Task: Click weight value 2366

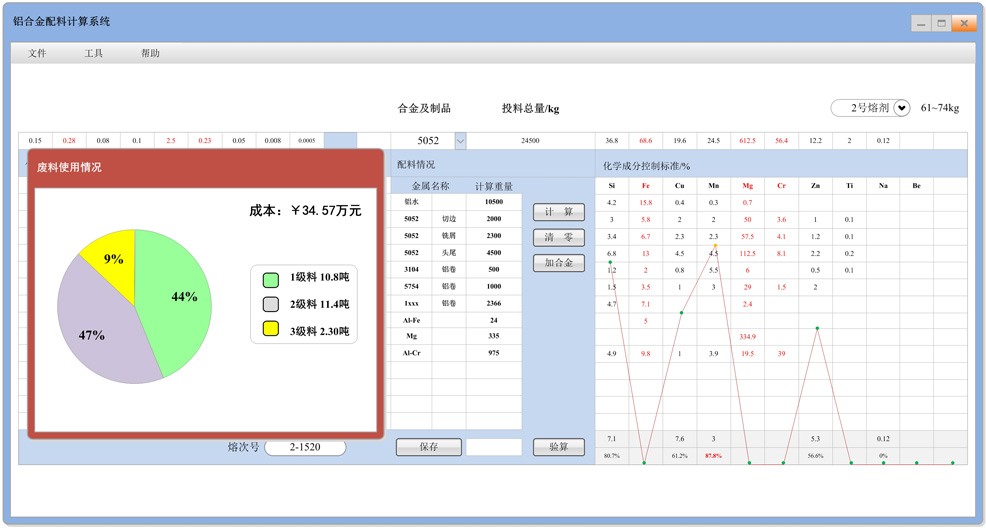Action: [x=494, y=303]
